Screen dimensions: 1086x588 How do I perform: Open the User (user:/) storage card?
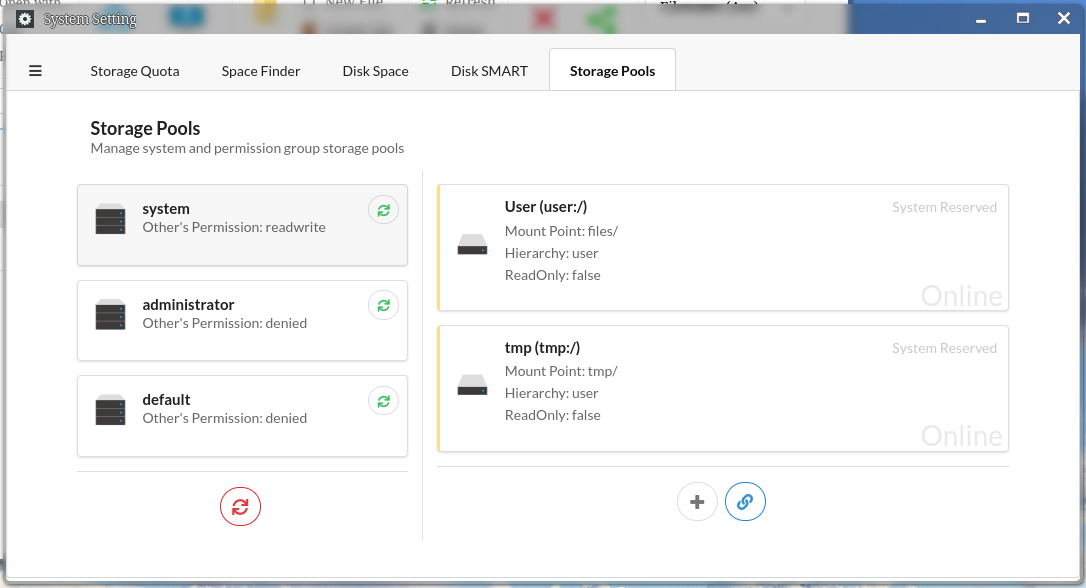723,248
